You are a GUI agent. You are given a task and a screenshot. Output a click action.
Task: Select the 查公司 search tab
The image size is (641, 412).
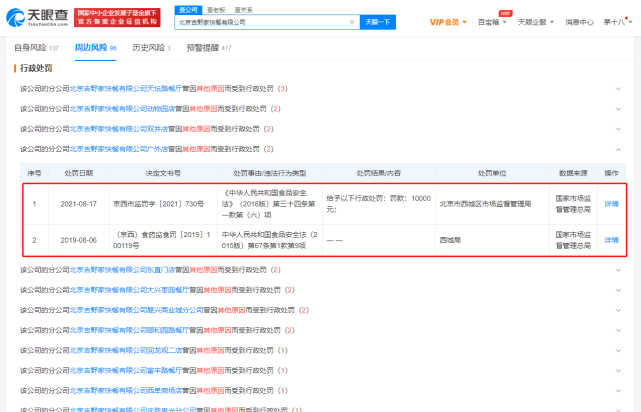pyautogui.click(x=188, y=10)
